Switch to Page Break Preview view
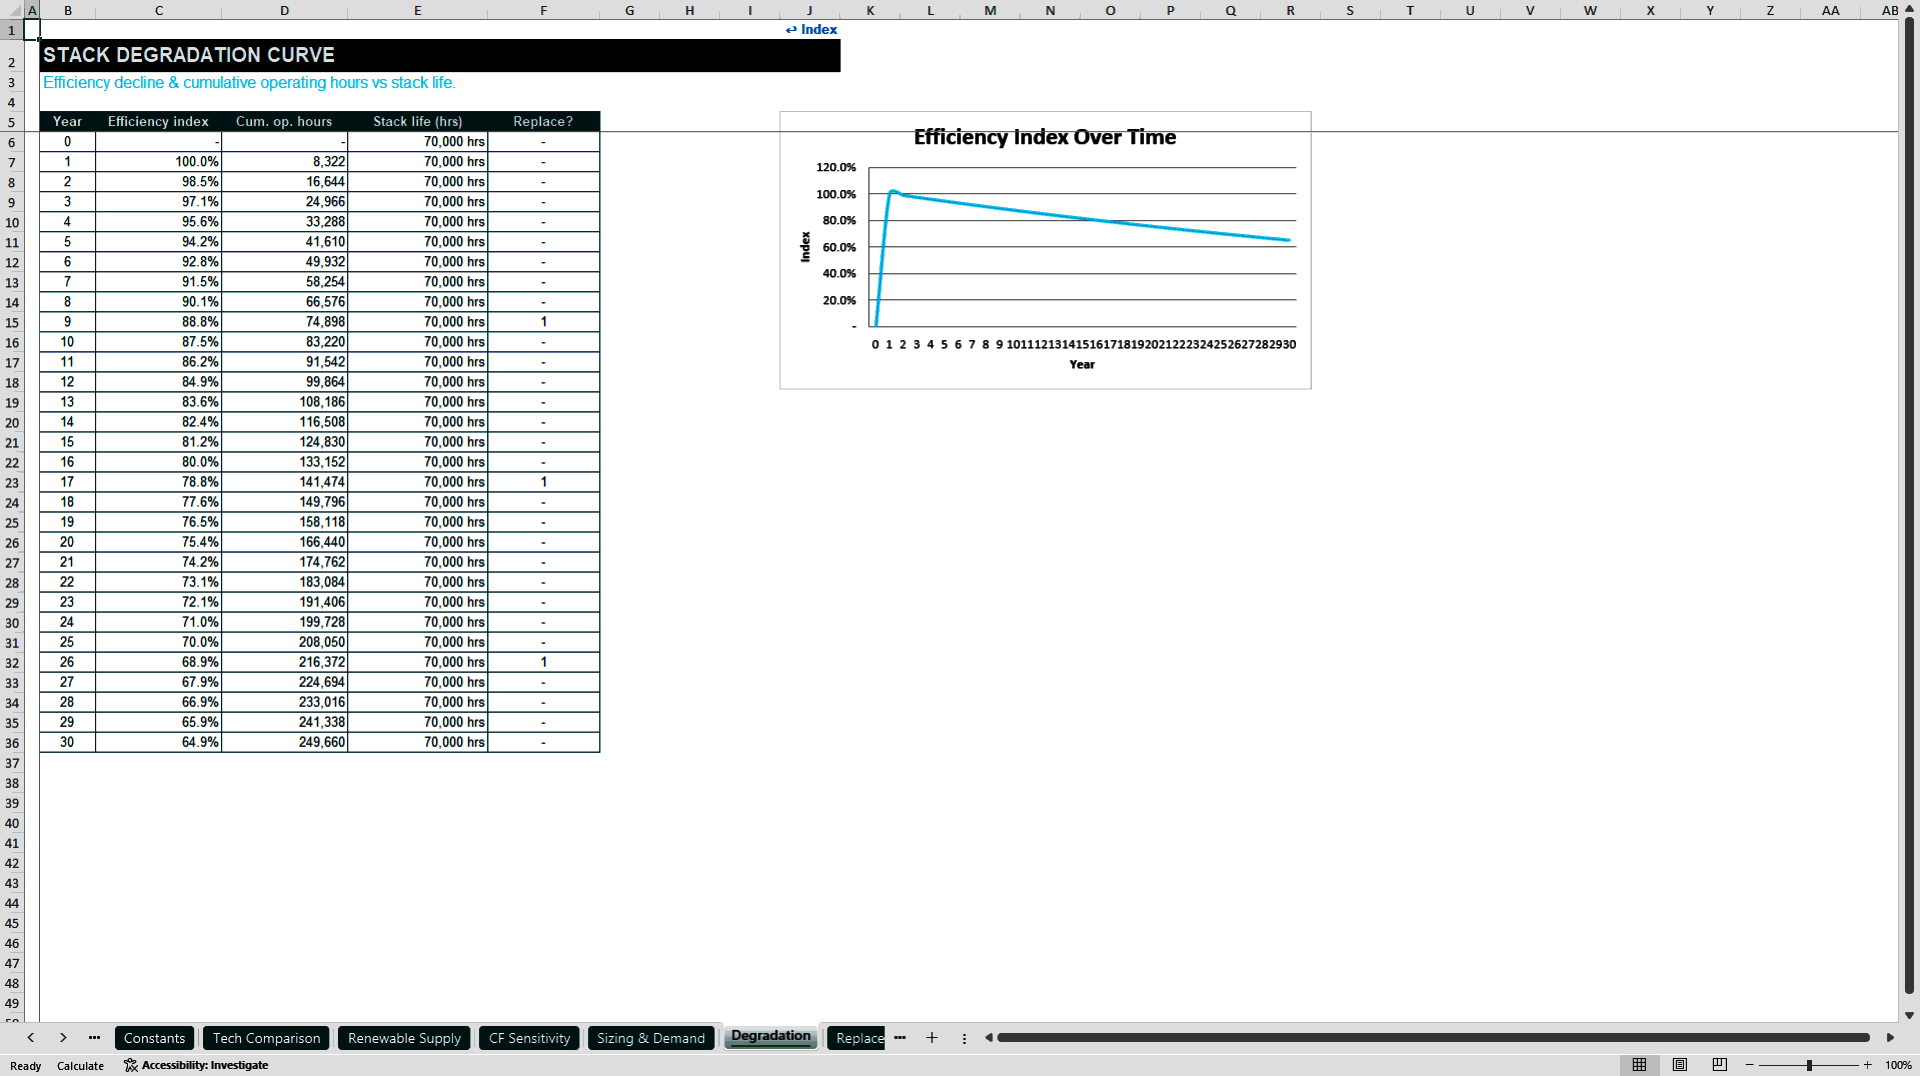1920x1076 pixels. pyautogui.click(x=1720, y=1065)
